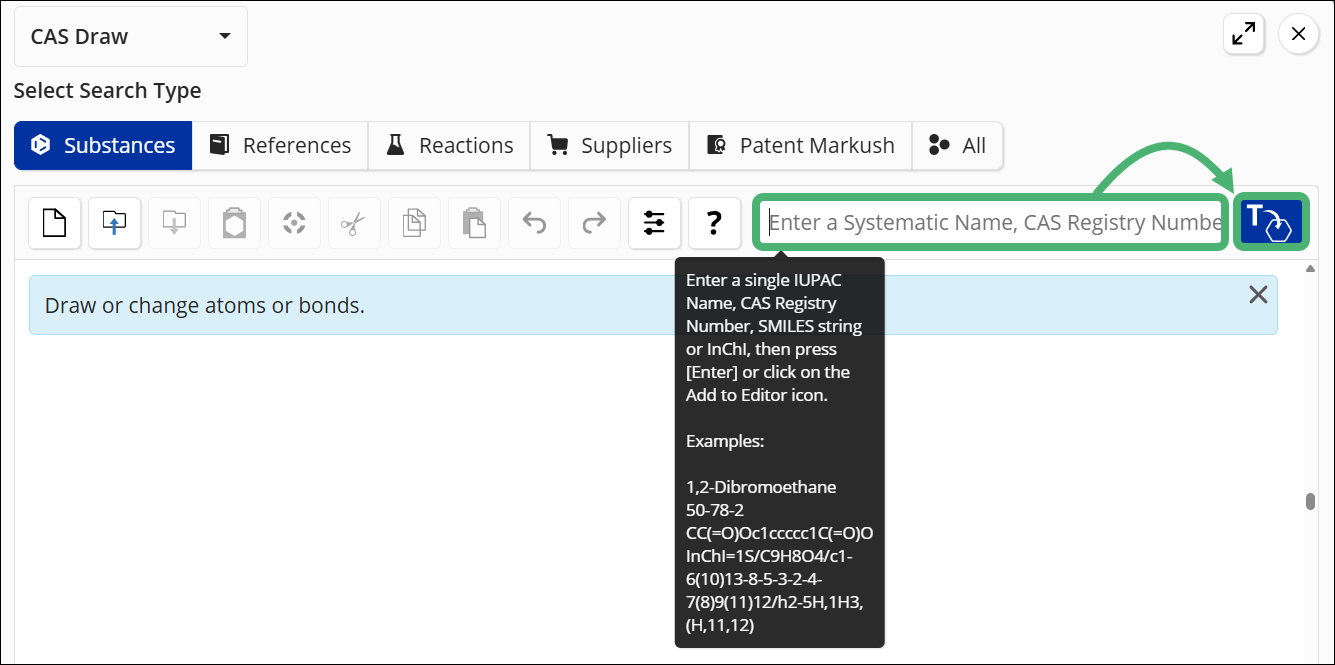Undo the last drawing action
1335x665 pixels.
(534, 222)
